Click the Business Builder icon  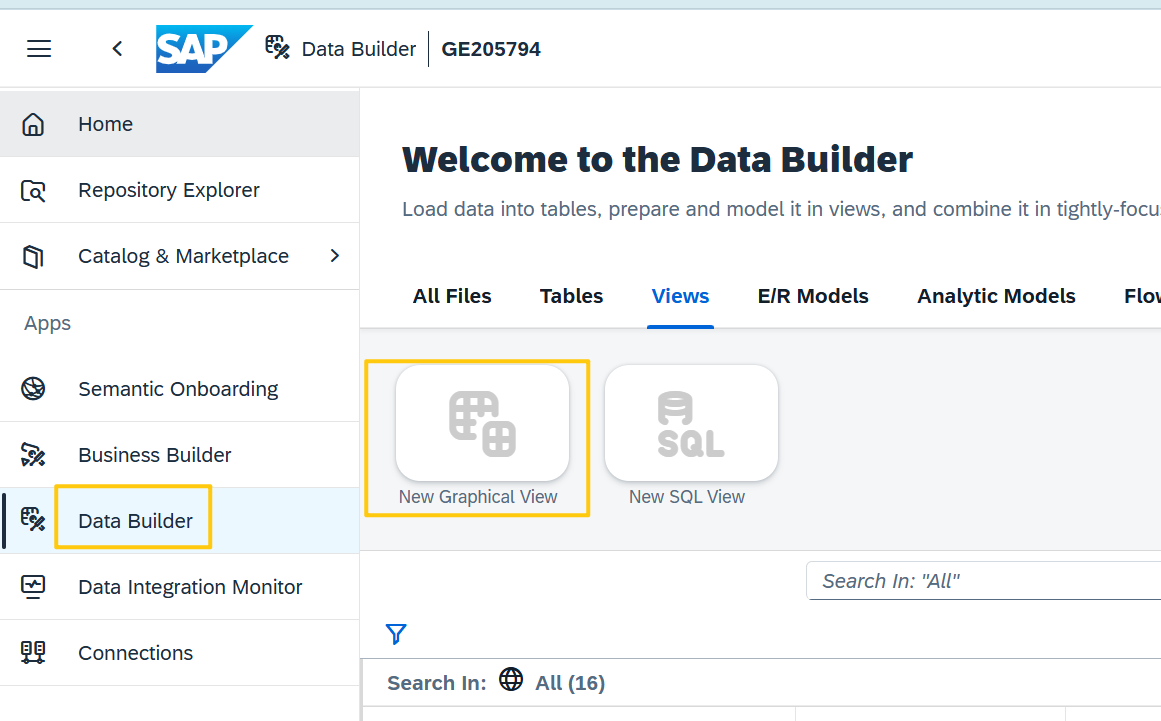(33, 455)
